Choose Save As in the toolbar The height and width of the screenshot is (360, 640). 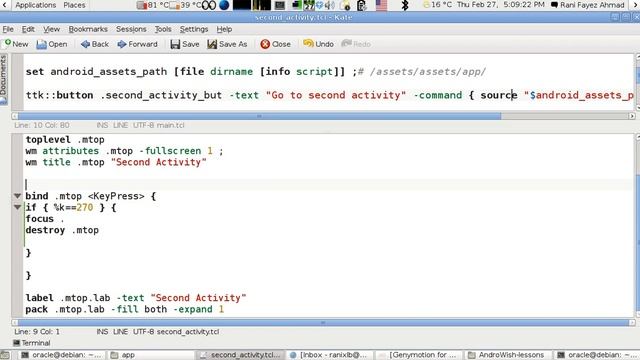(227, 44)
